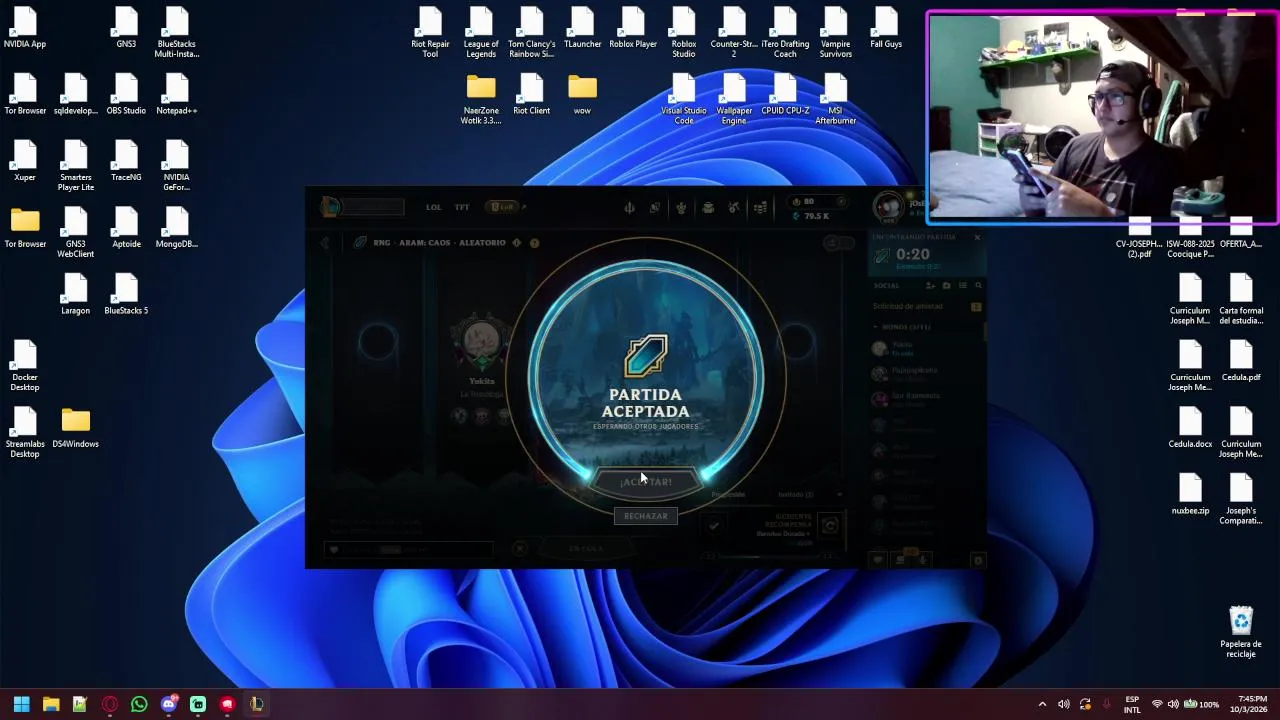Open the OBS Studio desktop icon
The image size is (1280, 720).
click(126, 95)
